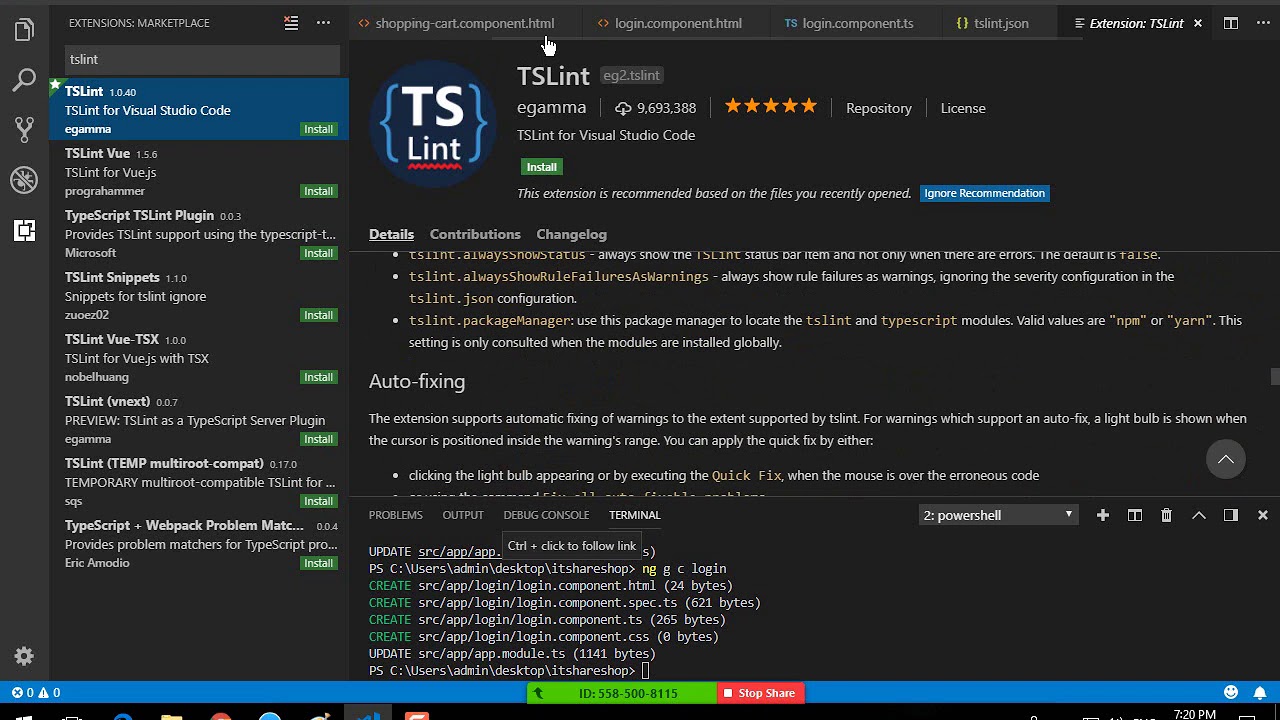Split the editor to the right
The width and height of the screenshot is (1280, 720).
[x=1231, y=23]
